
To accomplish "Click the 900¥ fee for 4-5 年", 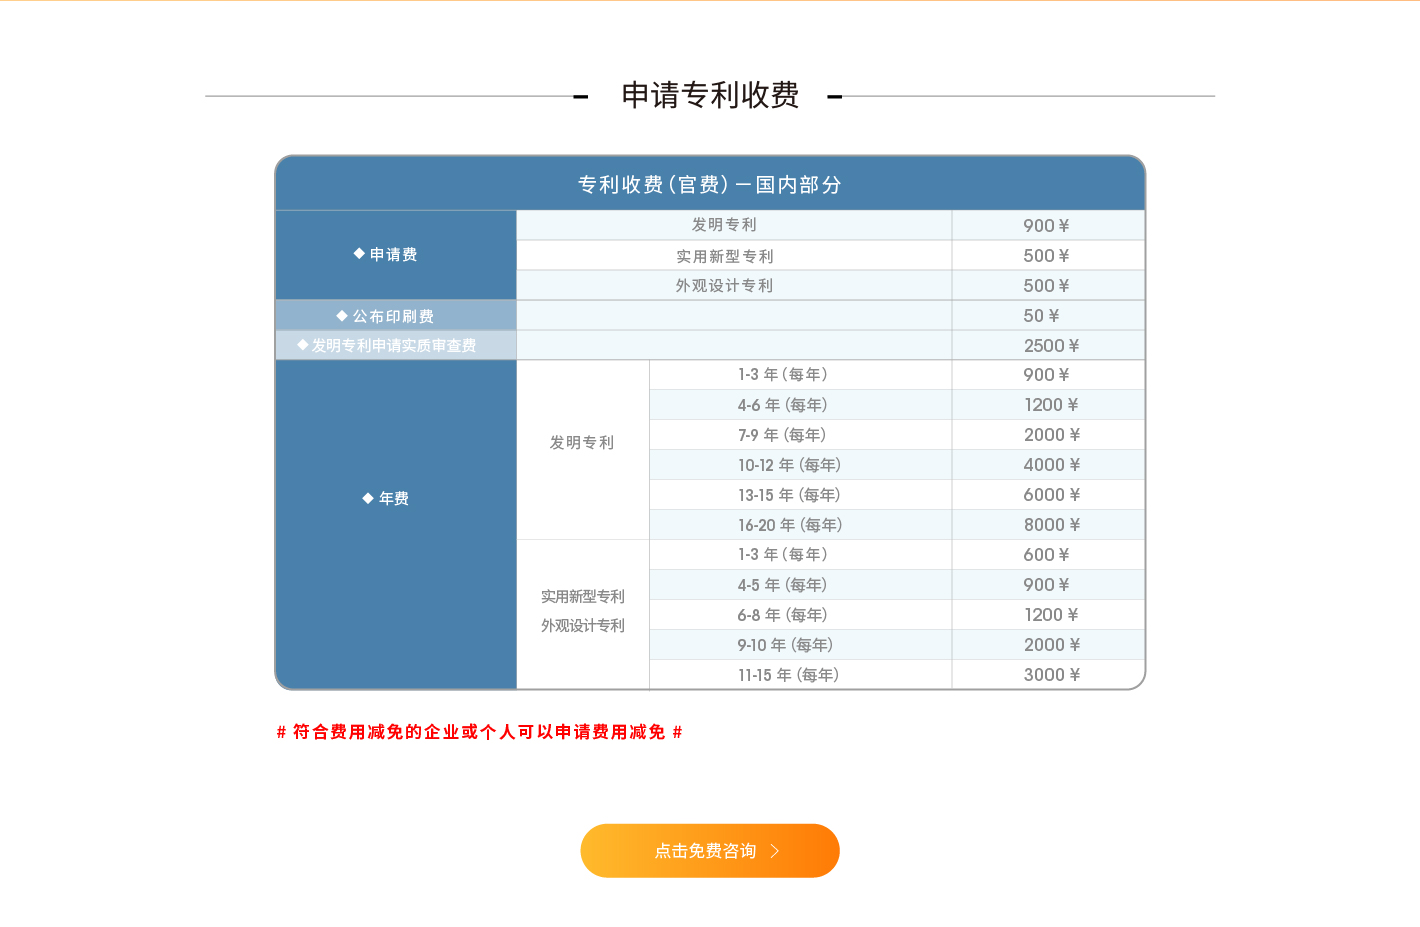I will pyautogui.click(x=1046, y=585).
